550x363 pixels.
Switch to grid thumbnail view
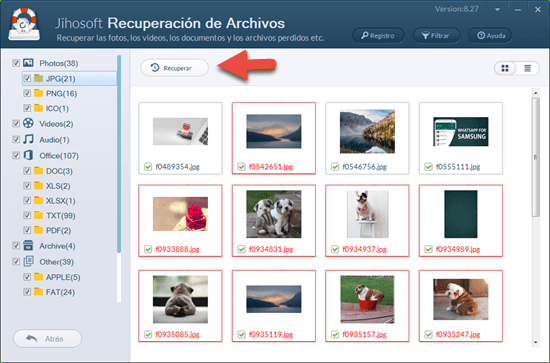click(505, 68)
